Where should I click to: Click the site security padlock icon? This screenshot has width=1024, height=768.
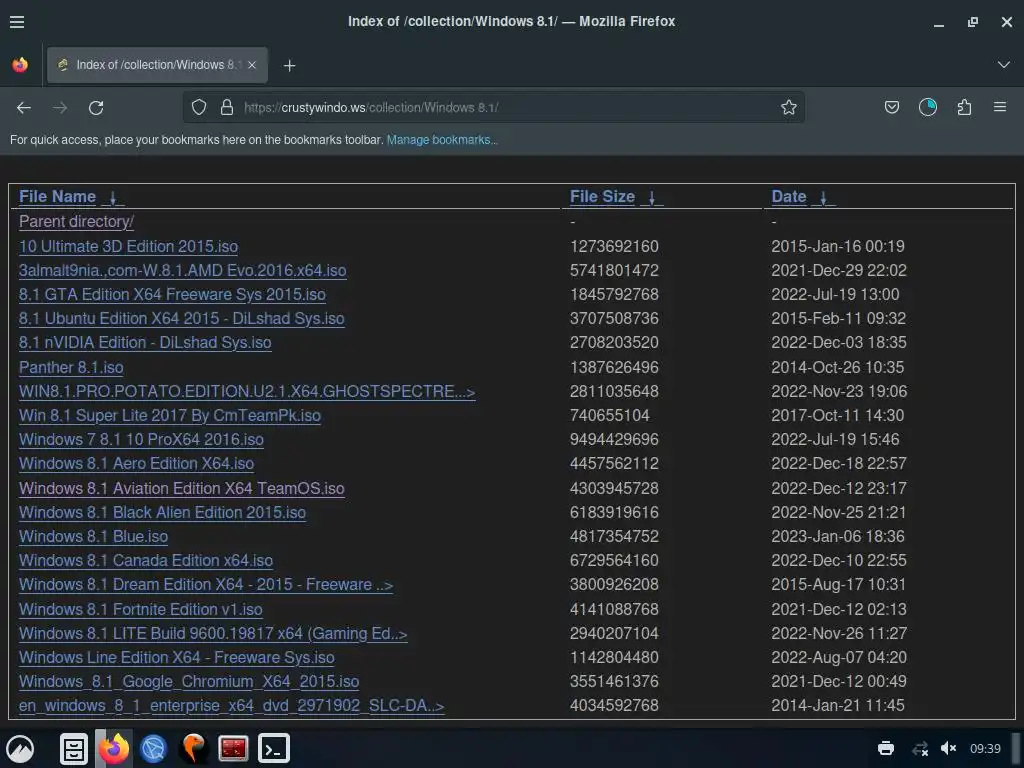tap(227, 107)
